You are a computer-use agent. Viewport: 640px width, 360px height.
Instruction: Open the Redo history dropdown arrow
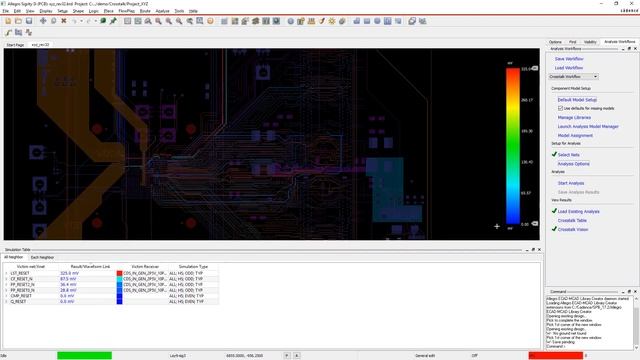(96, 21)
